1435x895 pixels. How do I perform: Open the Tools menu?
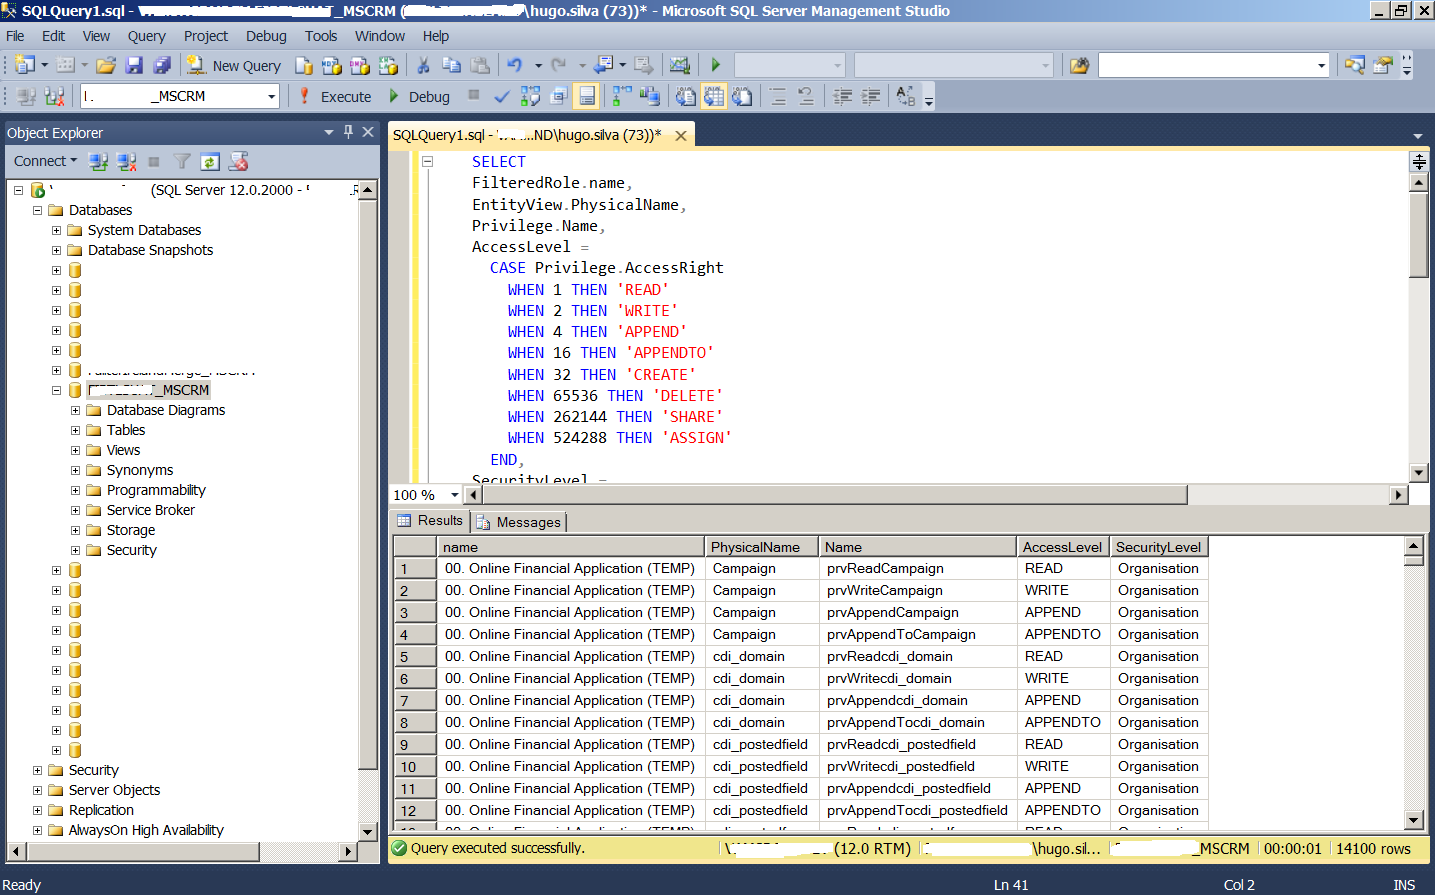point(321,36)
